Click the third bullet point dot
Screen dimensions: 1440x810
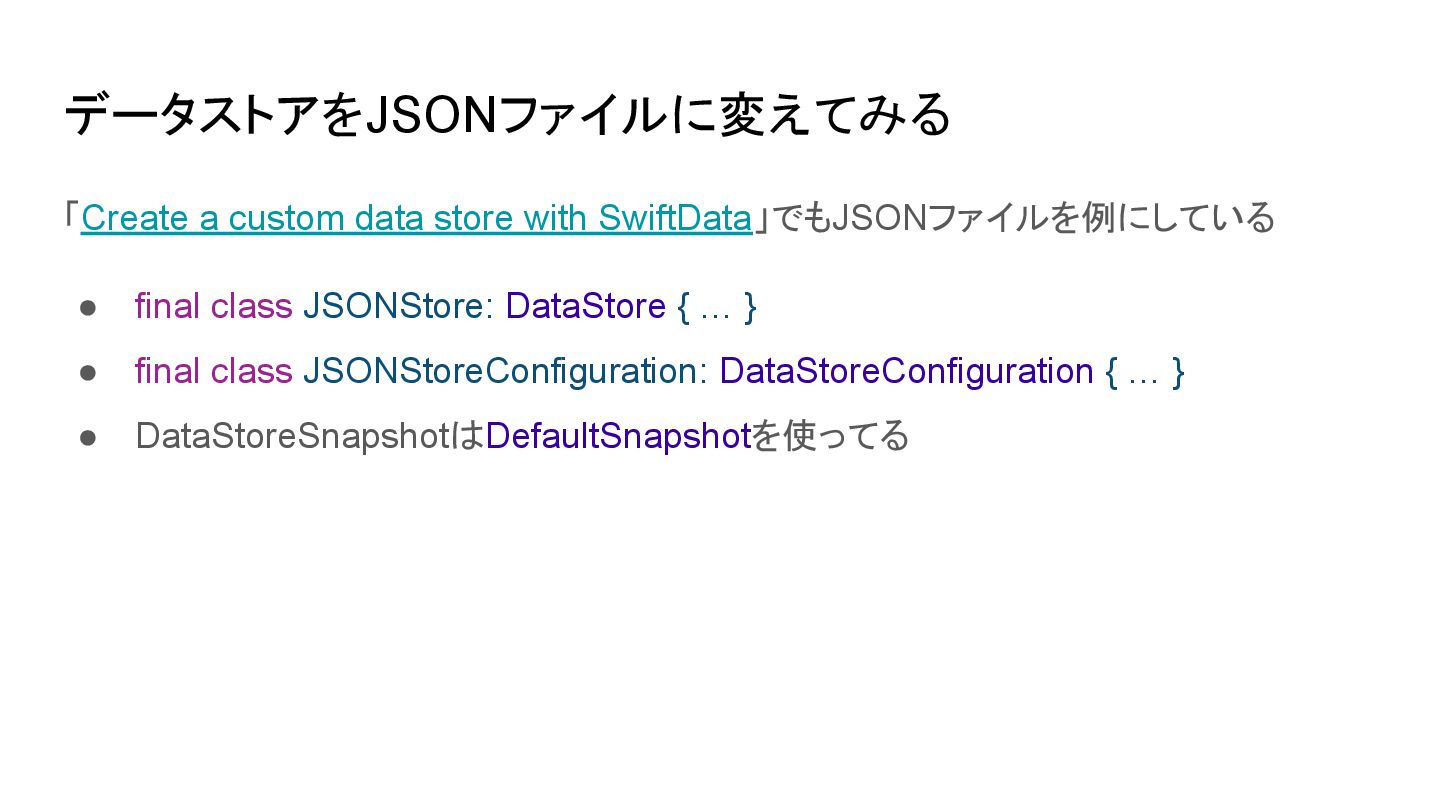88,437
